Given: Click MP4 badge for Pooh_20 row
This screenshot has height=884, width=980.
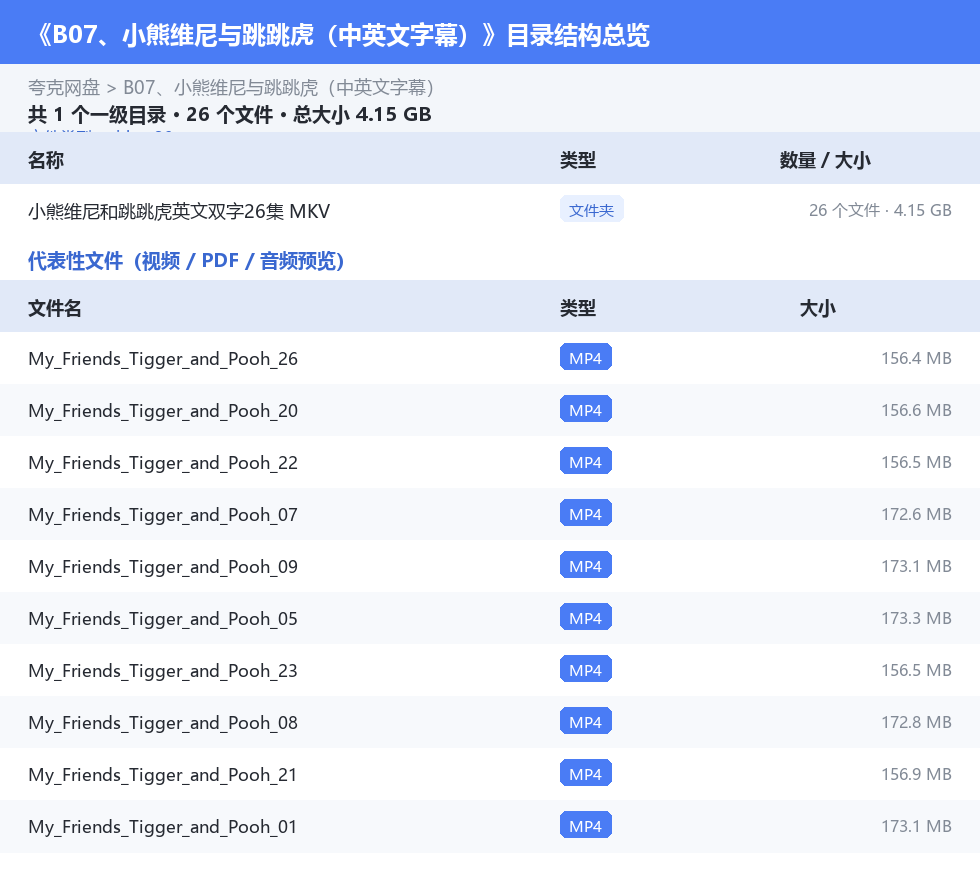Looking at the screenshot, I should point(586,409).
